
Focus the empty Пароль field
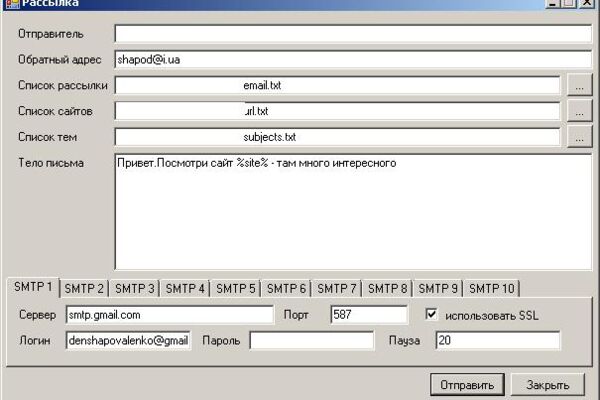coord(312,340)
